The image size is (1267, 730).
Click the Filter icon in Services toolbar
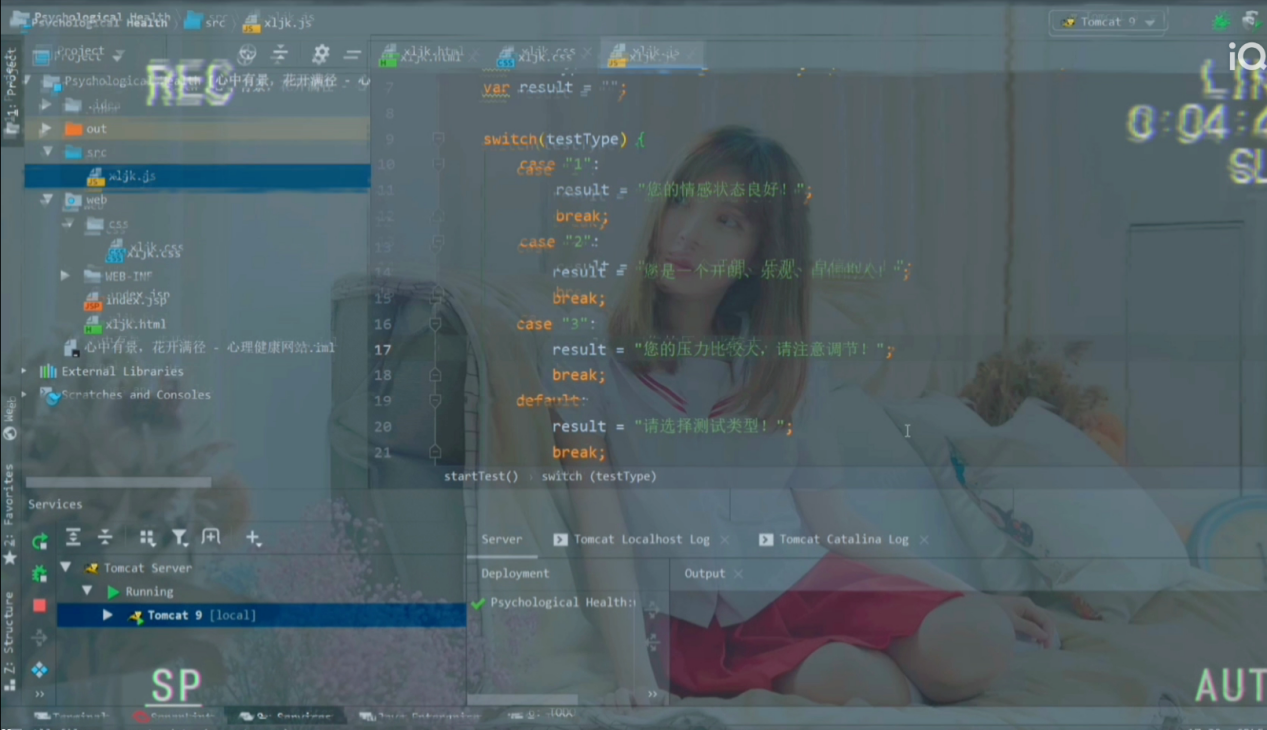179,538
